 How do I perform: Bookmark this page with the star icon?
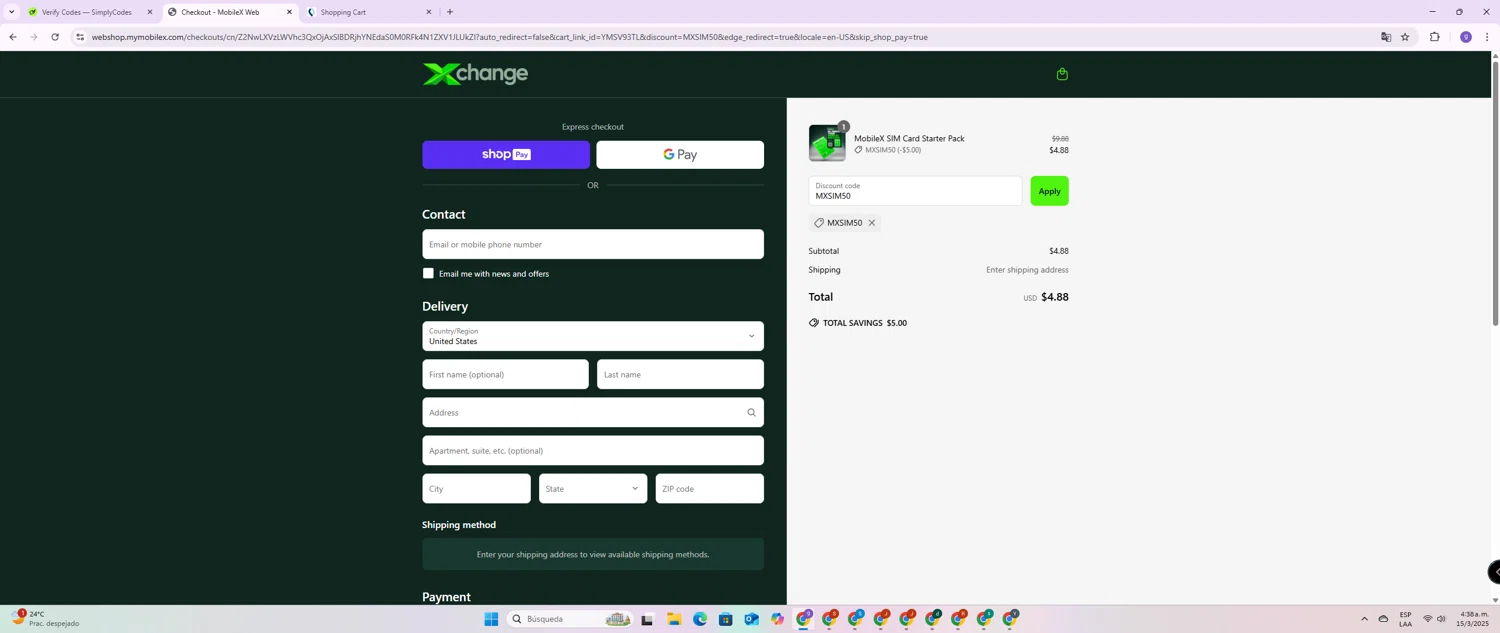click(1405, 37)
